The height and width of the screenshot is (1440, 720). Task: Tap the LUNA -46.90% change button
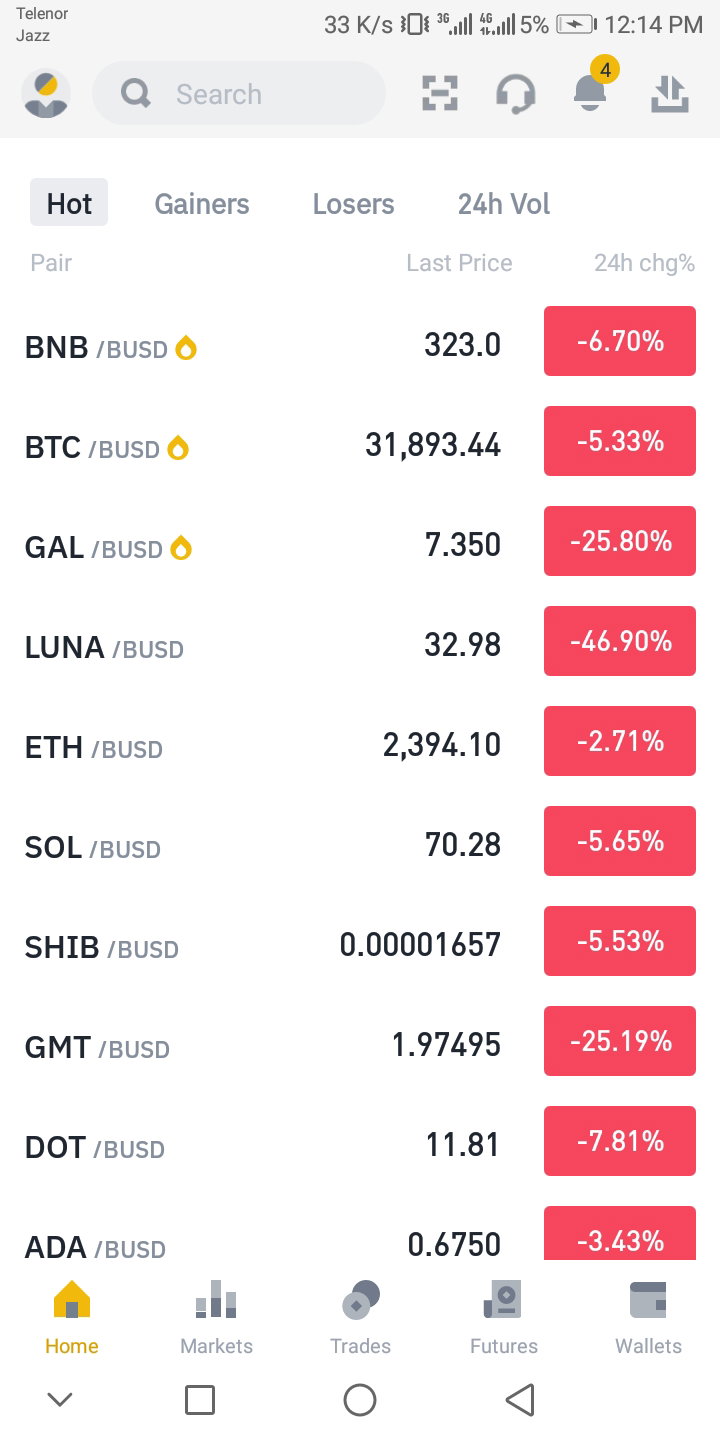[x=620, y=641]
